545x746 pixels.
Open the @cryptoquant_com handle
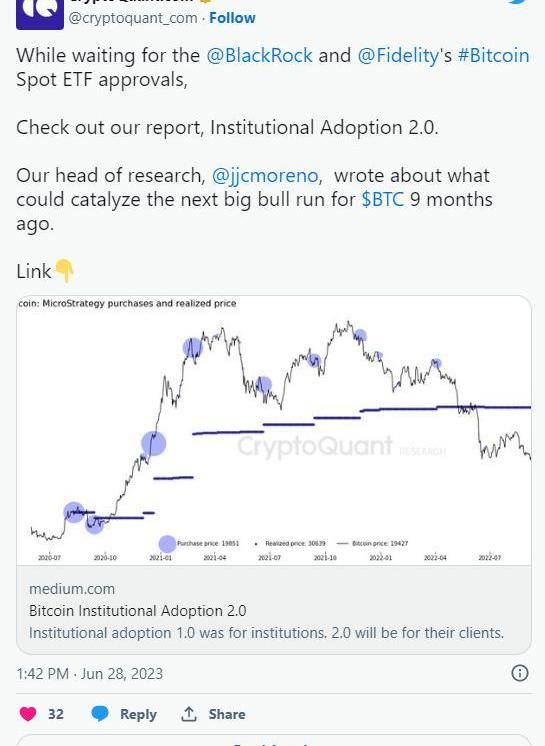point(133,18)
